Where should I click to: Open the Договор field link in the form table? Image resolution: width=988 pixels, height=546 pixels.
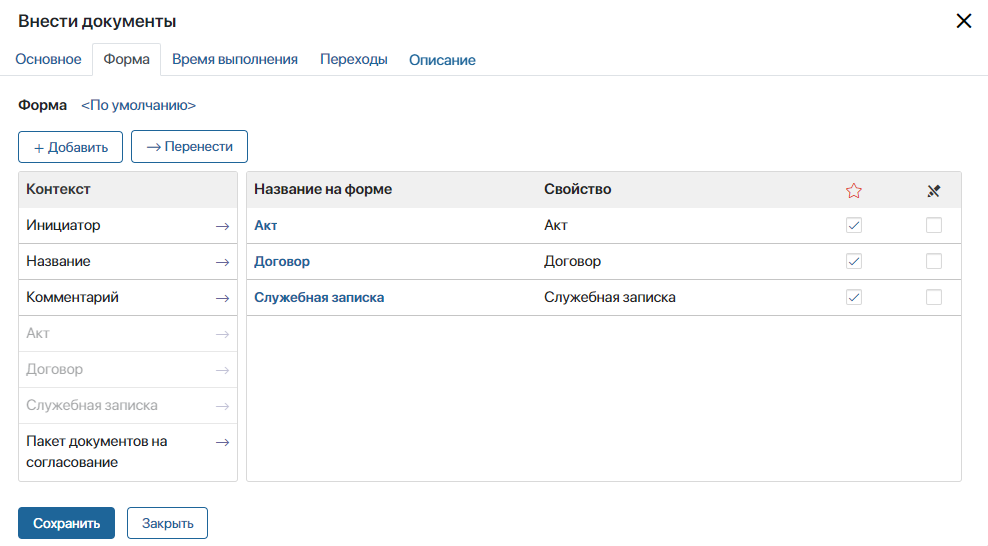[x=282, y=261]
